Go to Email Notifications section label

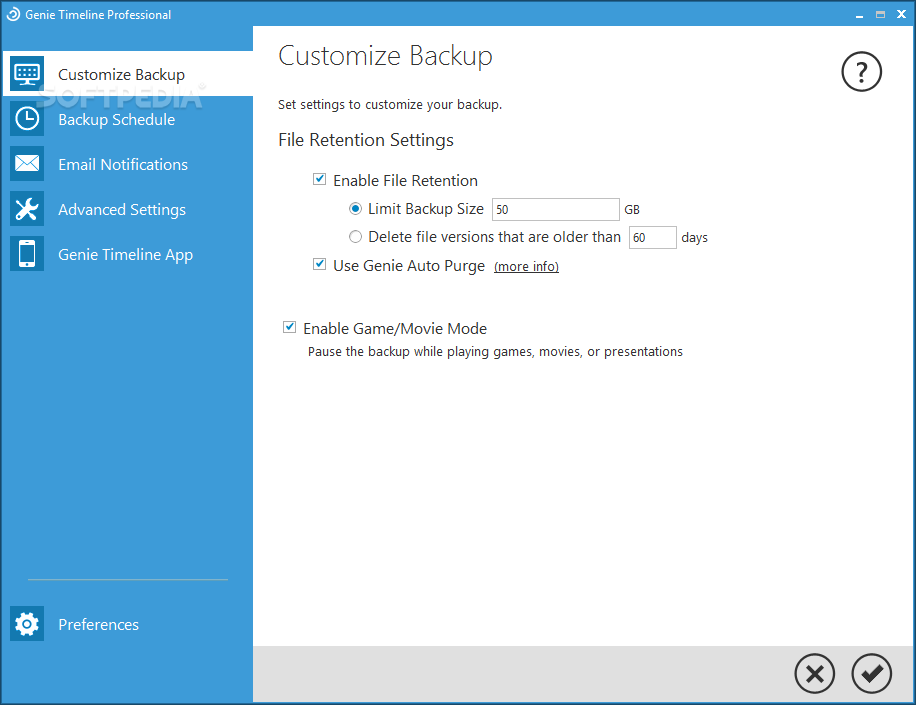point(123,165)
